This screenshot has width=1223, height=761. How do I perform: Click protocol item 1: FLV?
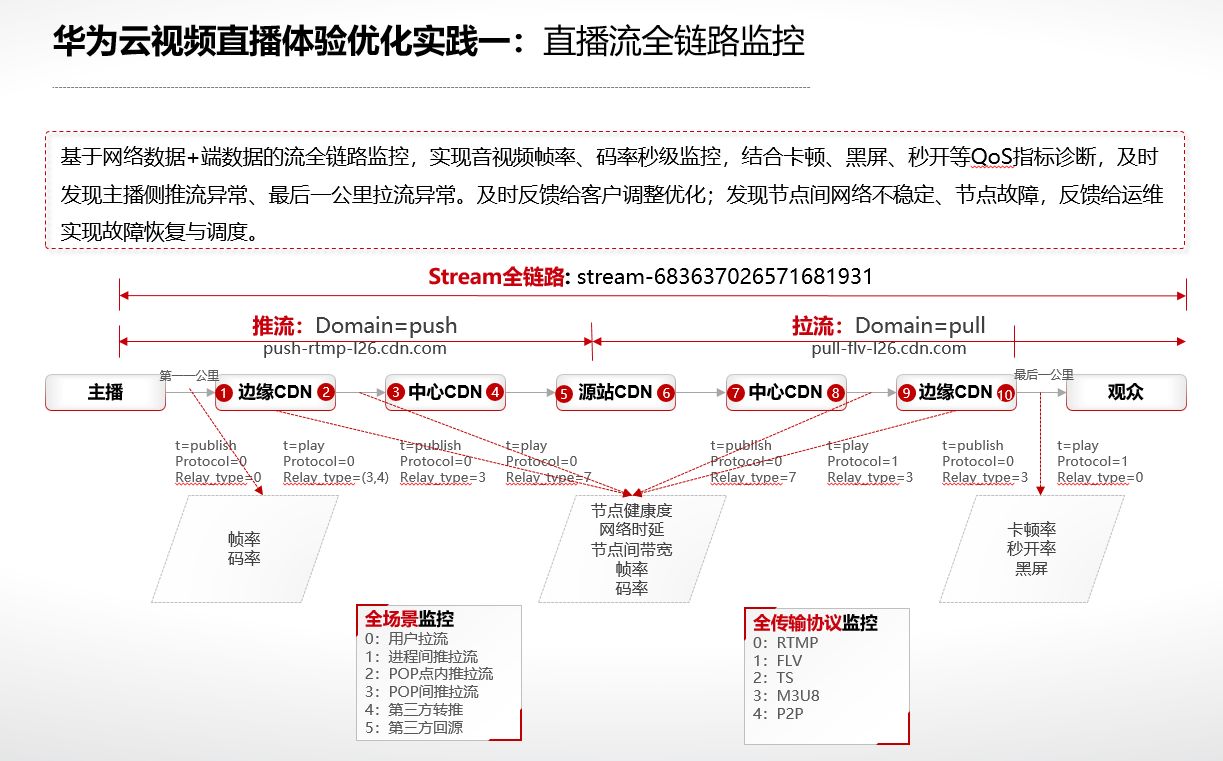coord(778,661)
